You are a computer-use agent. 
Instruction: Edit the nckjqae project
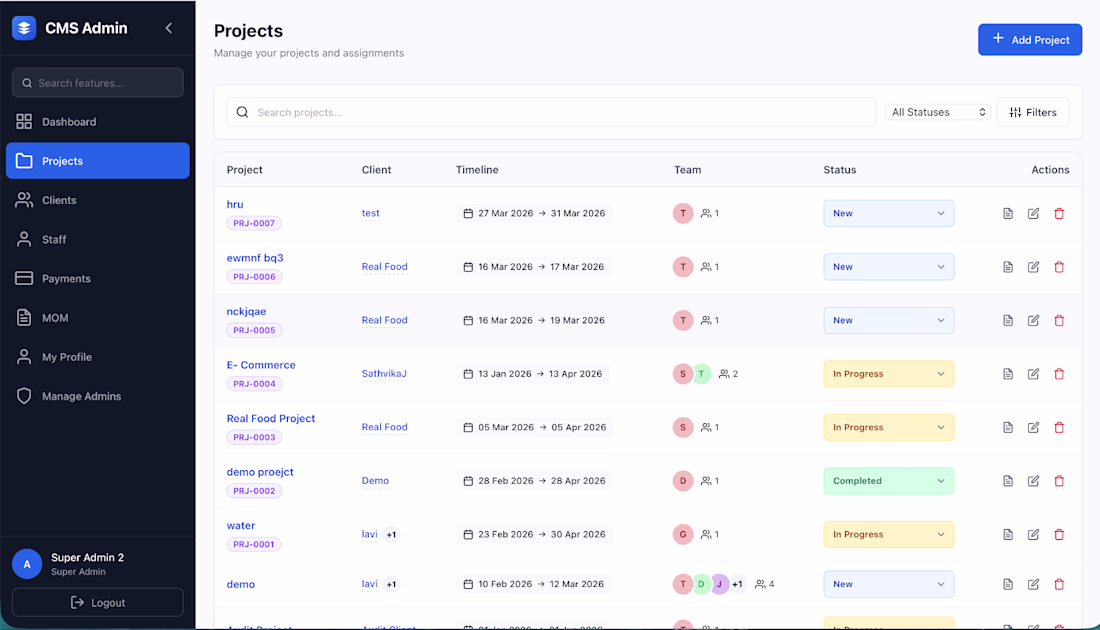pos(1033,320)
